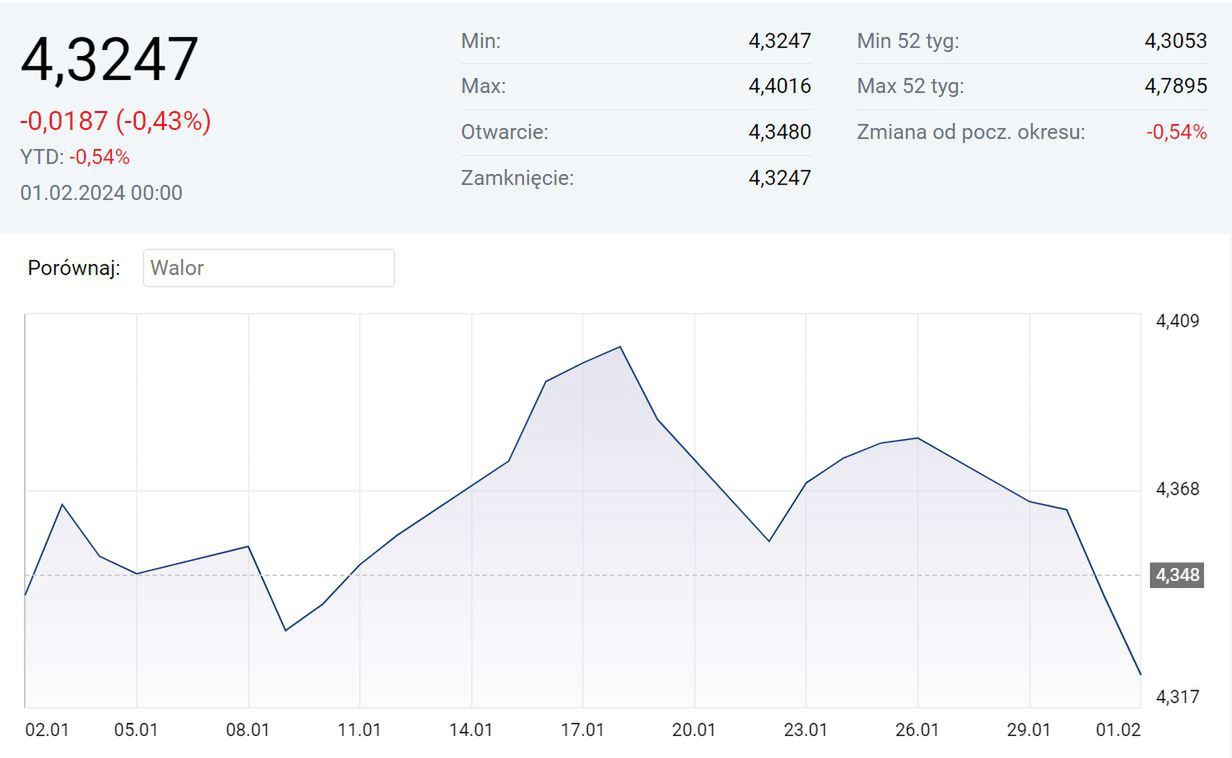Click the 4,348 highlighted price marker
The height and width of the screenshot is (758, 1232).
1177,575
